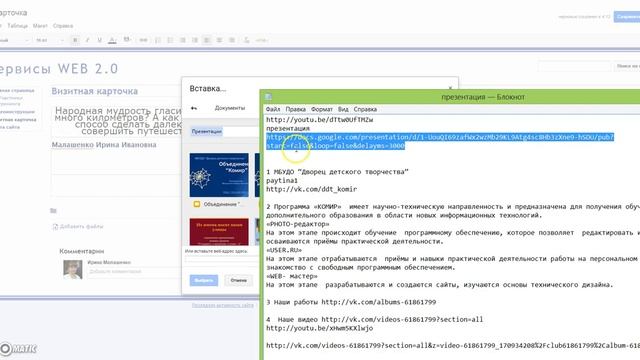Open the HTML source editor icon
640x360 pixels.
pyautogui.click(x=262, y=40)
